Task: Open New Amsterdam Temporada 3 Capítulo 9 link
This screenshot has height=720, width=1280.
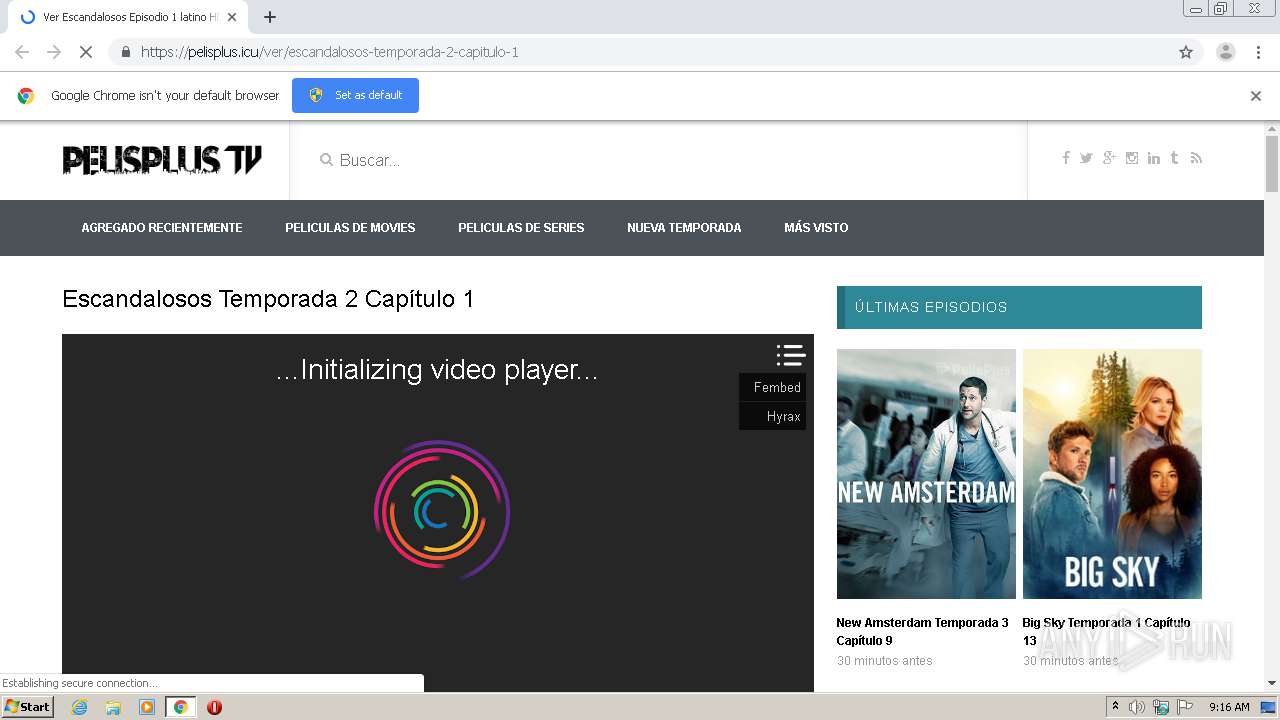Action: point(923,631)
